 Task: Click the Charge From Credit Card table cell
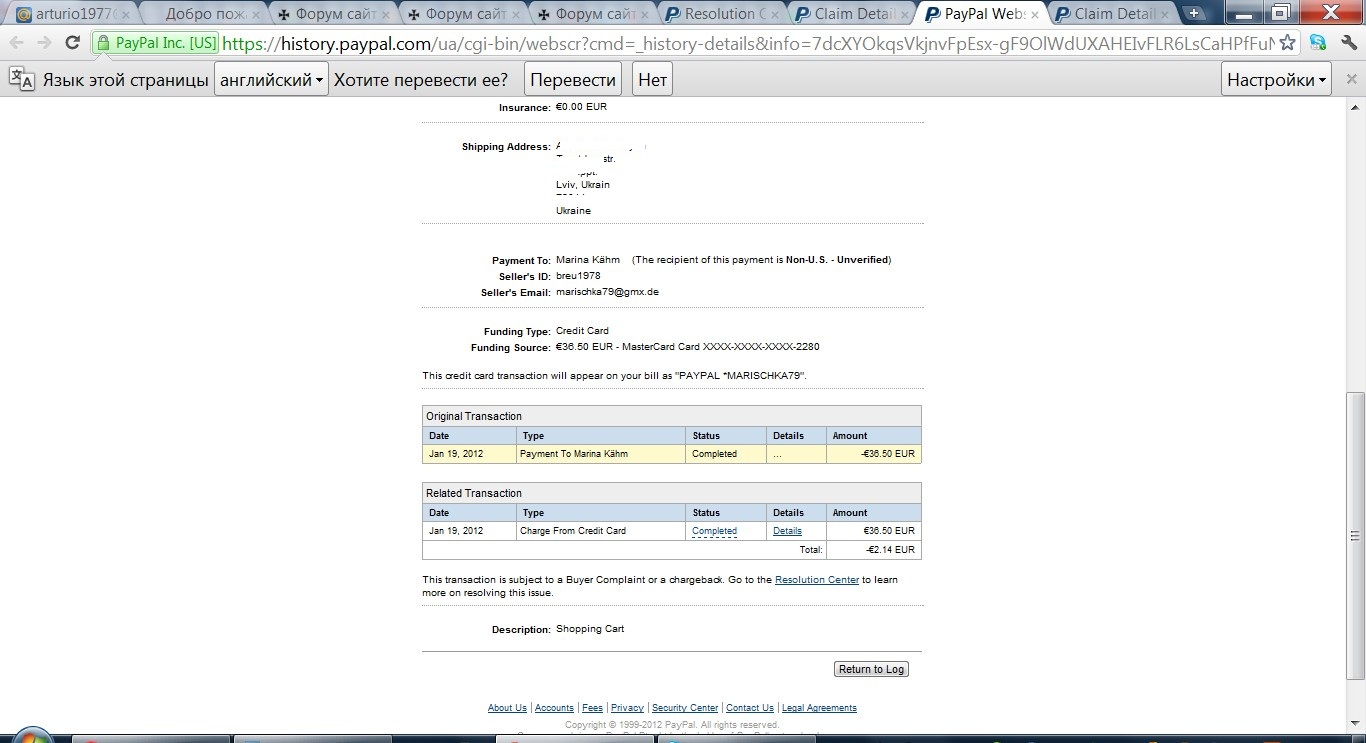pos(601,531)
